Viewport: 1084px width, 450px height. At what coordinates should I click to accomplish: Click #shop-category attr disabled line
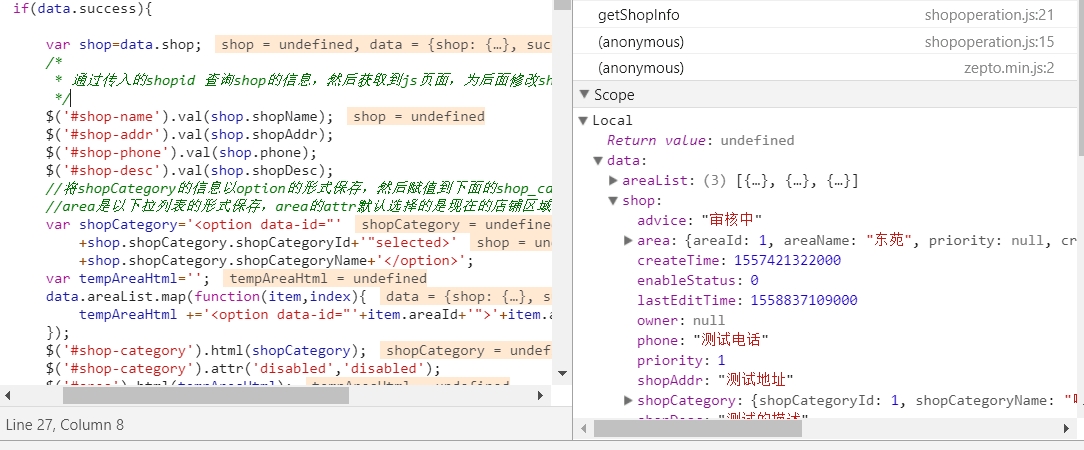click(x=243, y=368)
